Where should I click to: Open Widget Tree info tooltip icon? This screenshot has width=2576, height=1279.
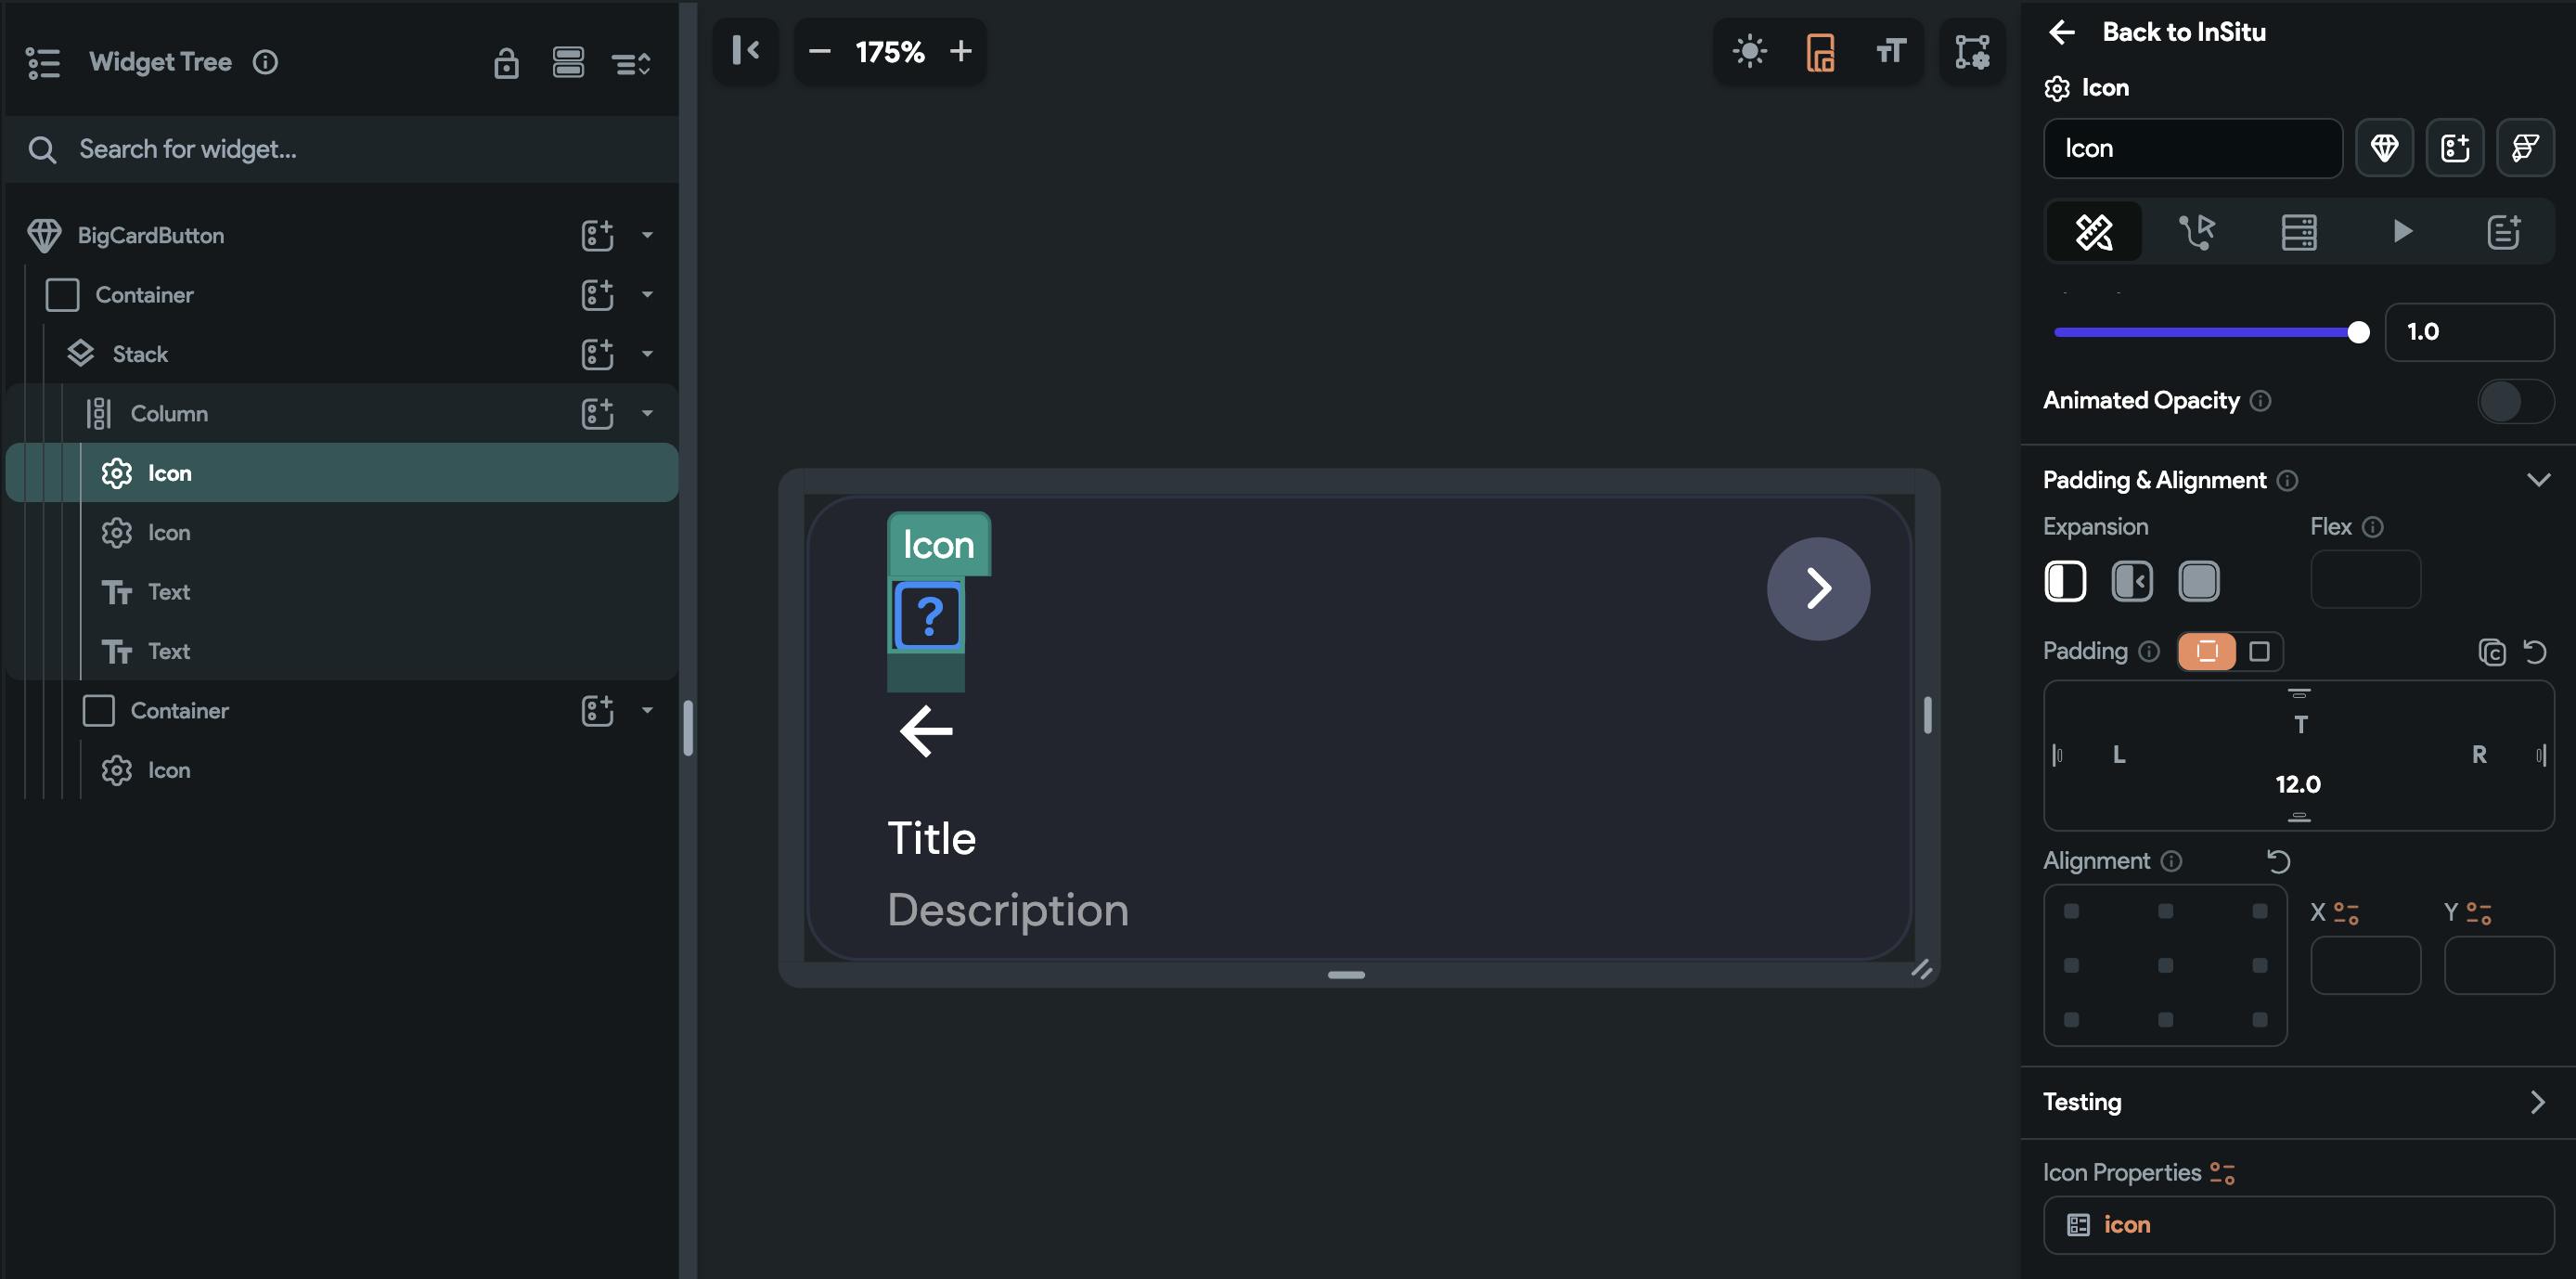(265, 62)
